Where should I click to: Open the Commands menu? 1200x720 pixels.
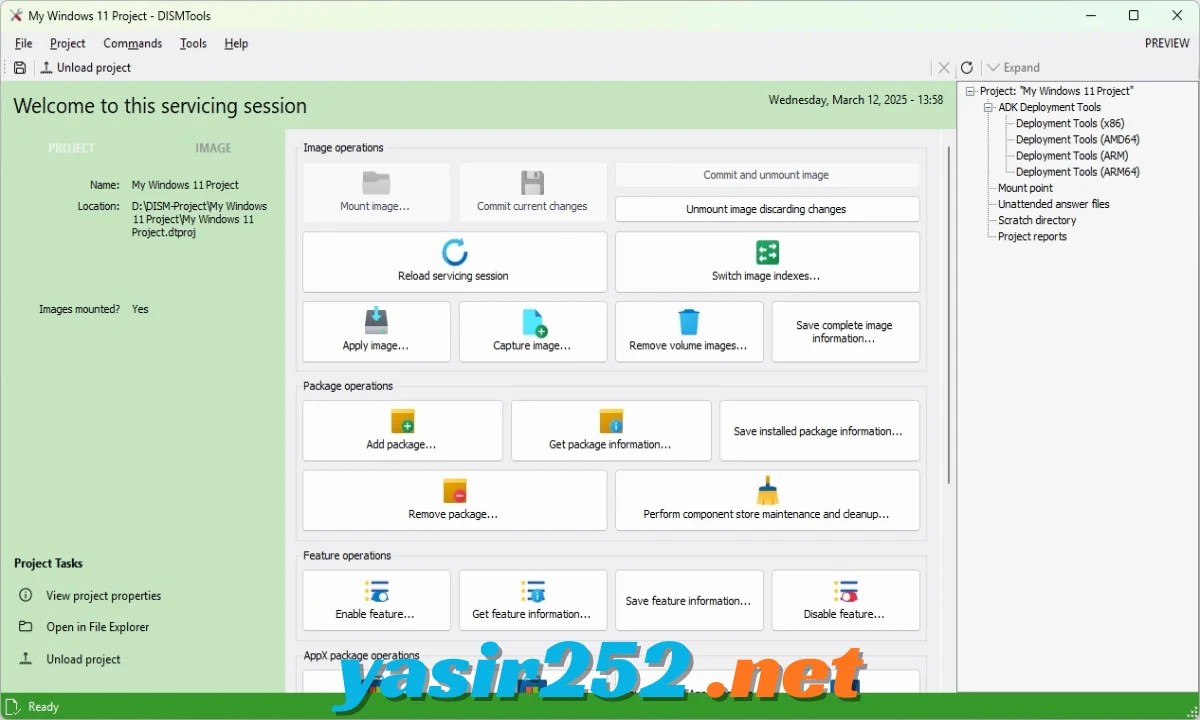[133, 43]
